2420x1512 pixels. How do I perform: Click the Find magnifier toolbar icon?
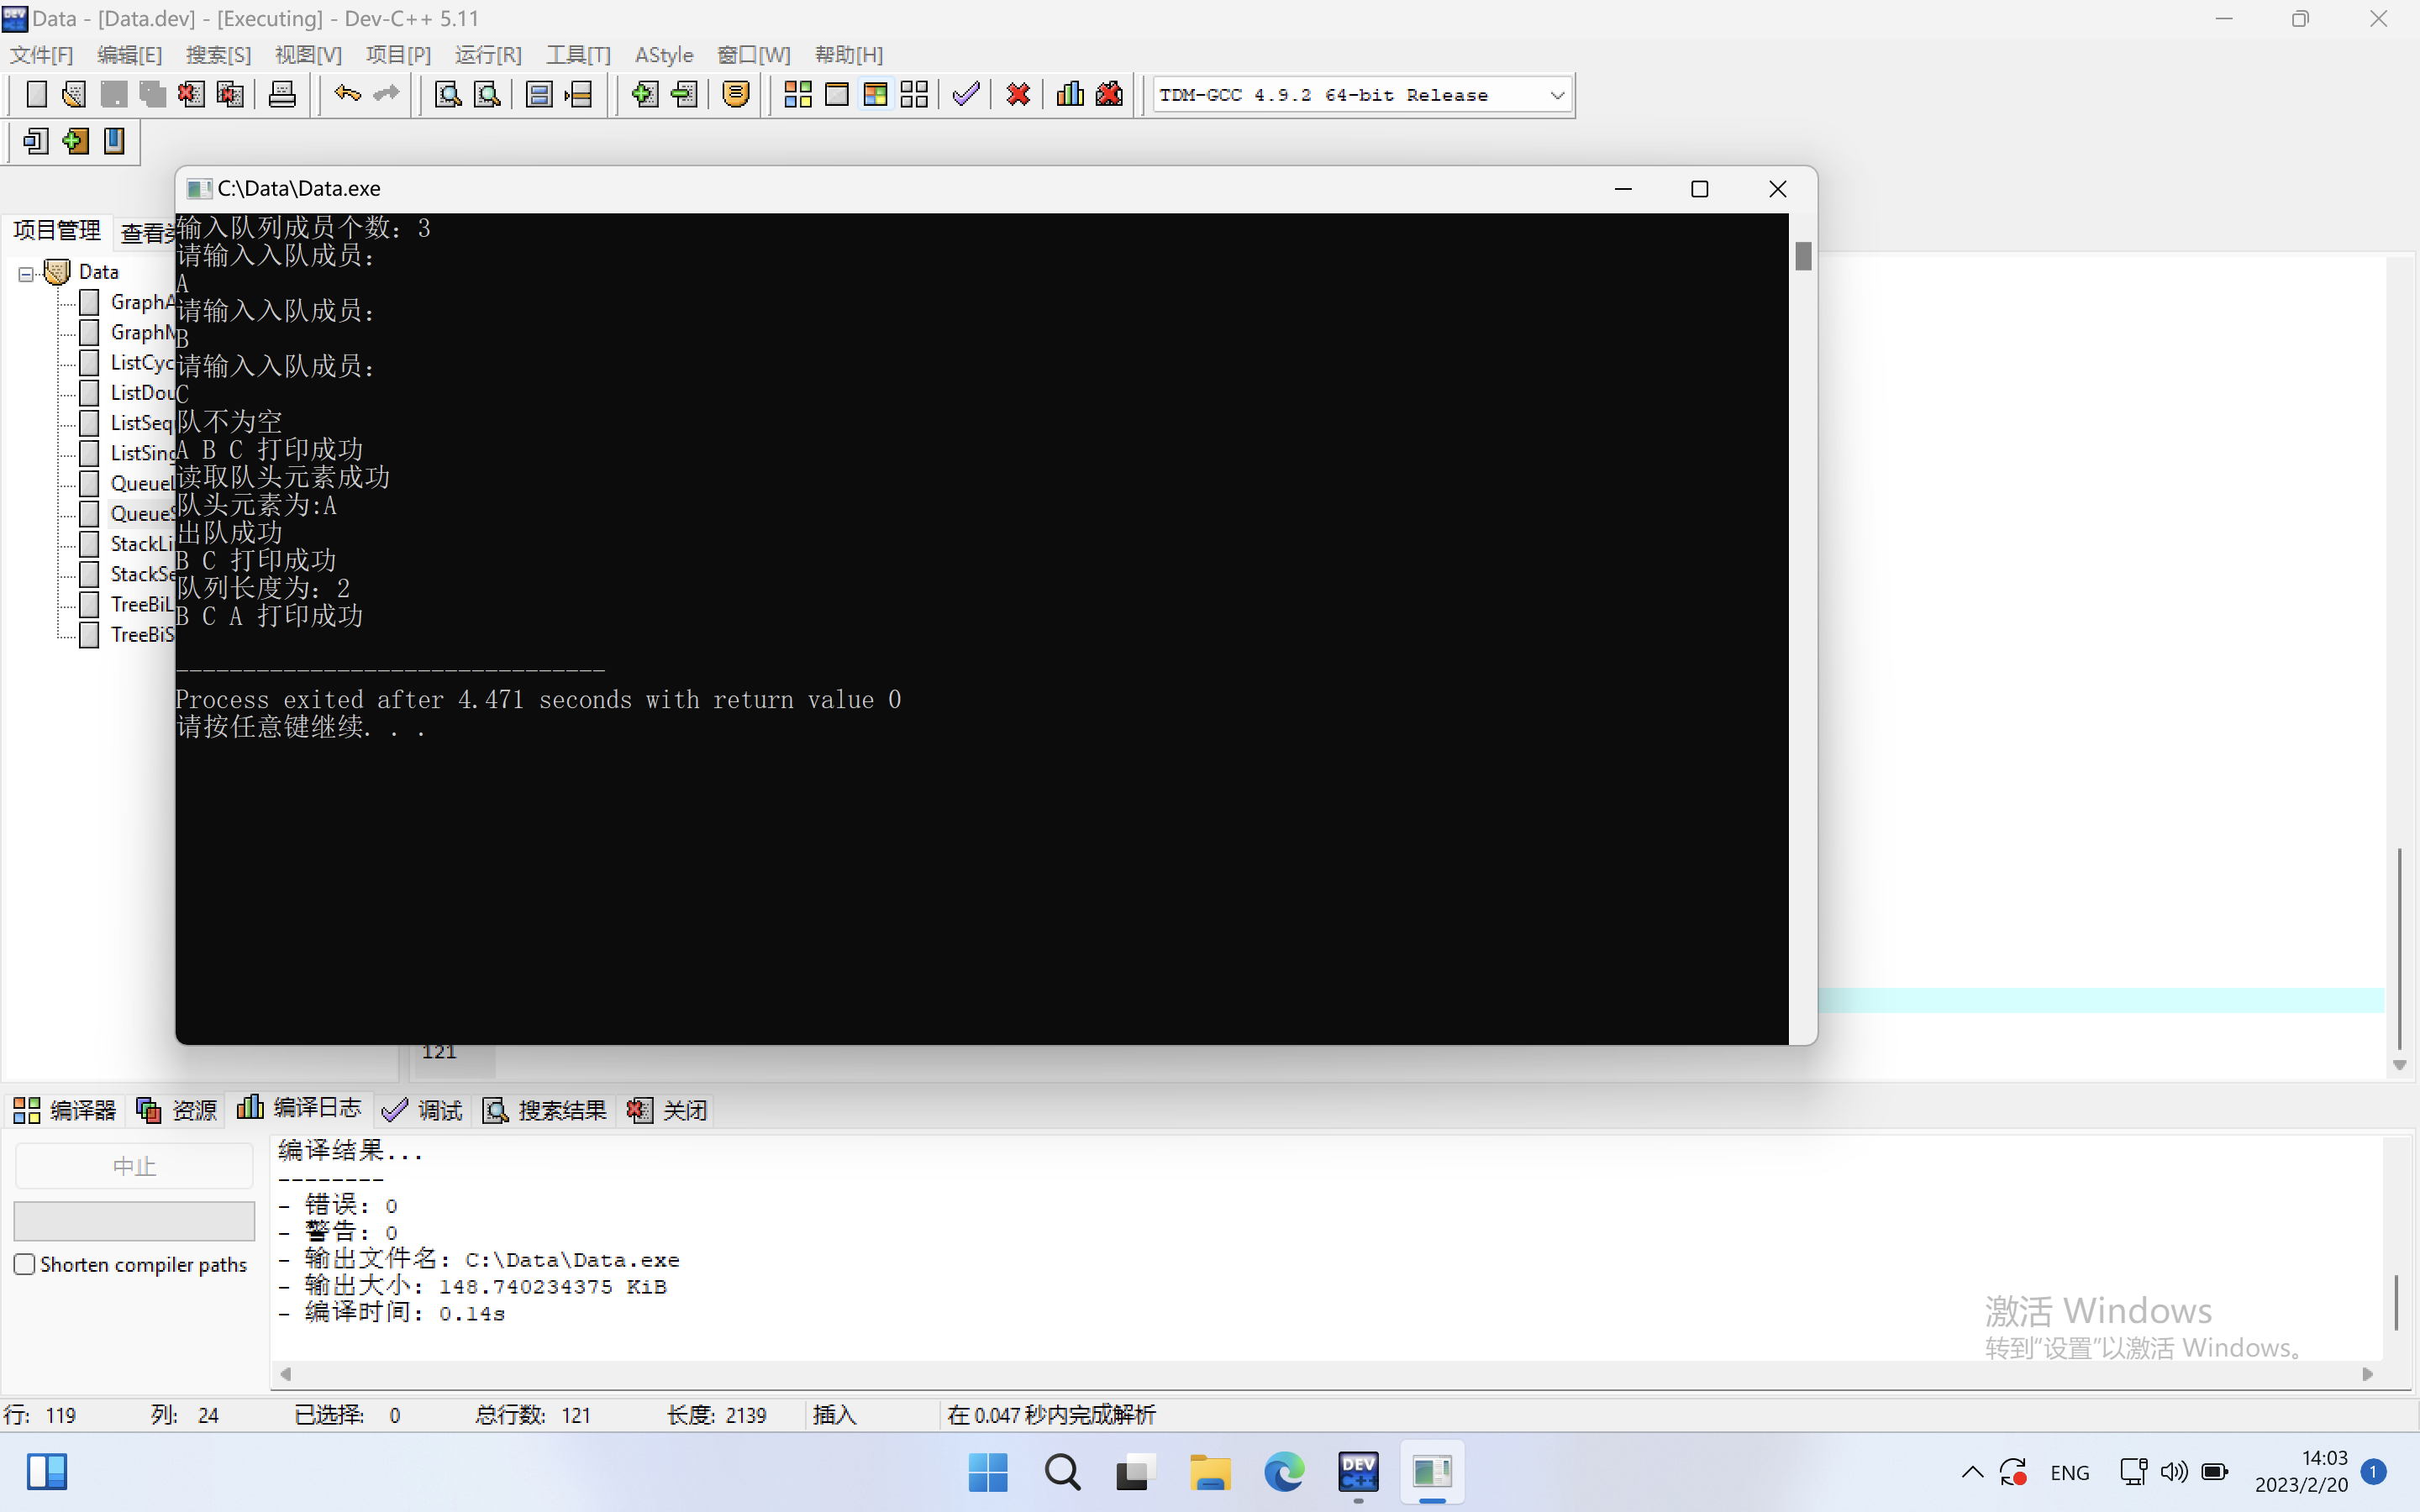pos(448,95)
